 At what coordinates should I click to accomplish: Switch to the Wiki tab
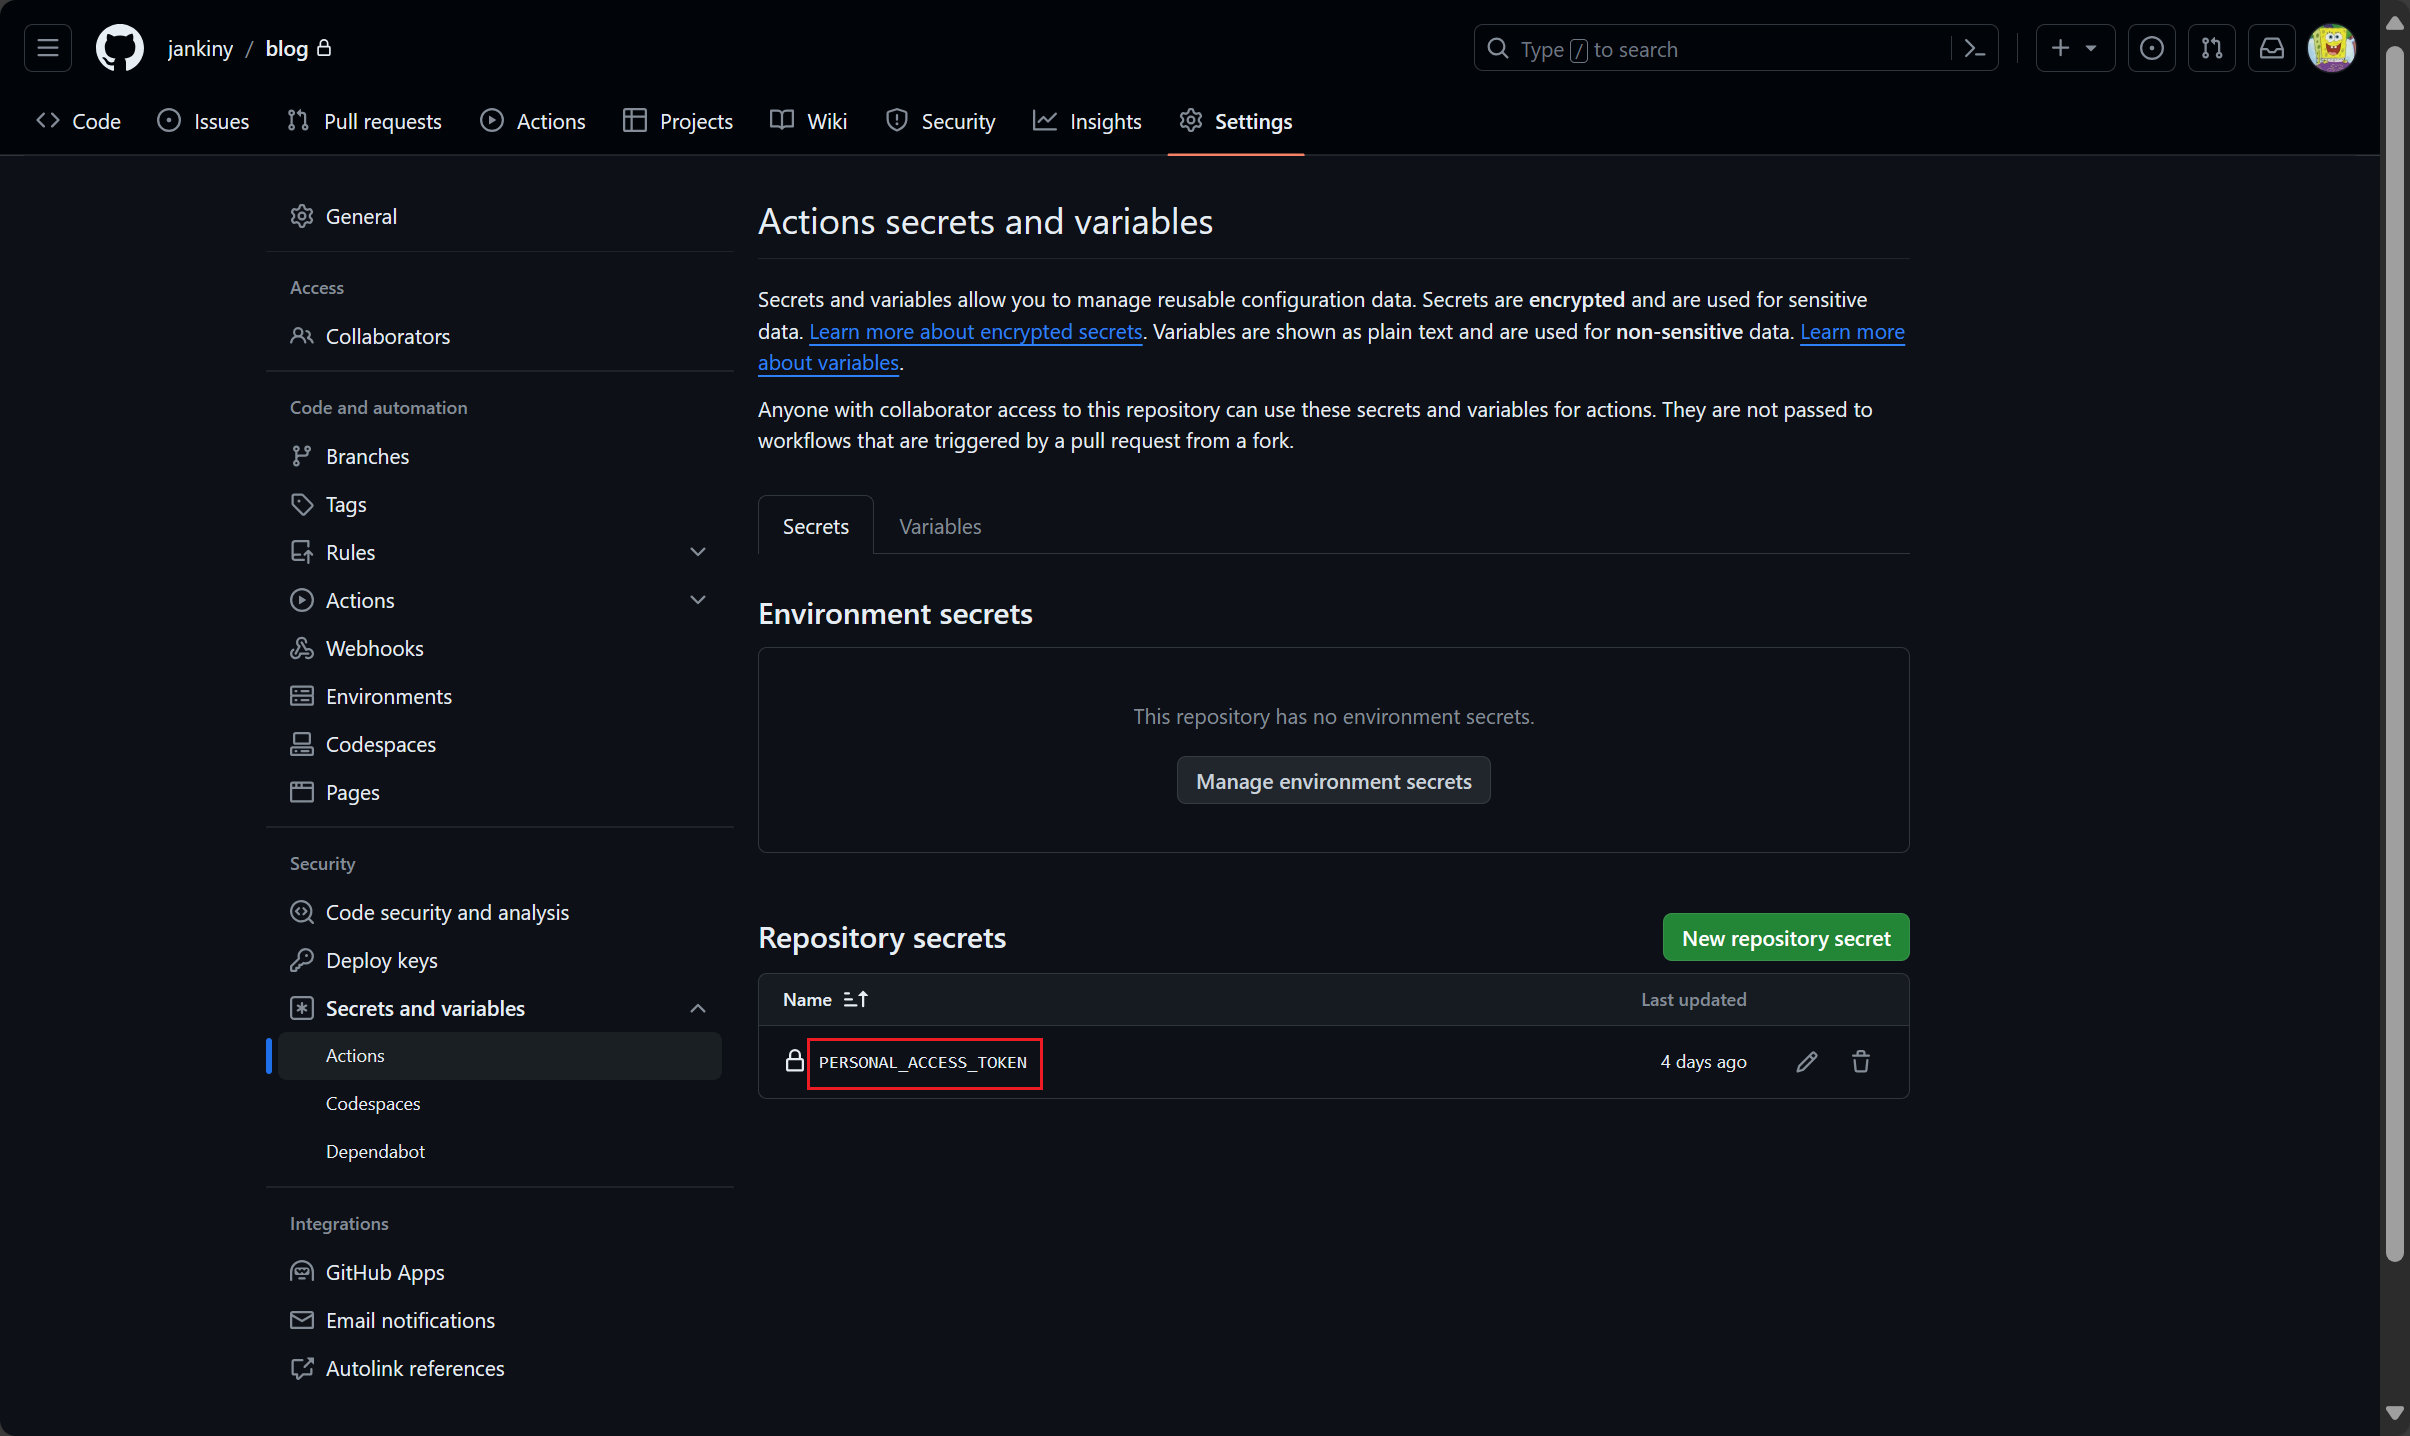pyautogui.click(x=809, y=121)
